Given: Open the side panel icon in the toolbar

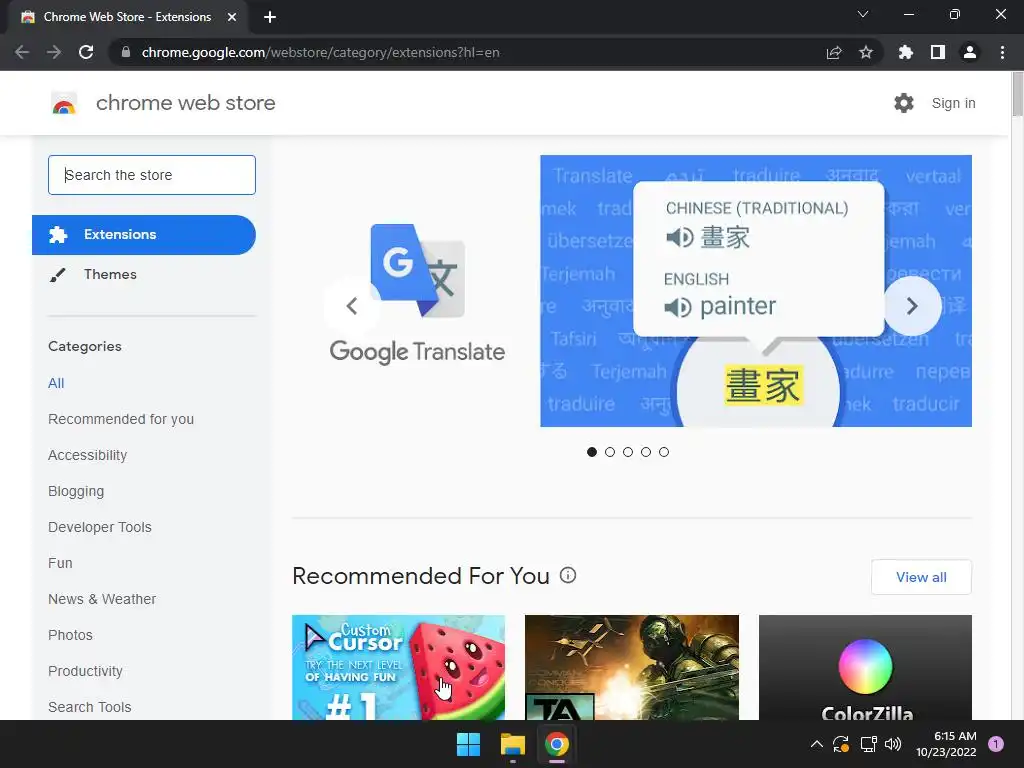Looking at the screenshot, I should tap(938, 52).
